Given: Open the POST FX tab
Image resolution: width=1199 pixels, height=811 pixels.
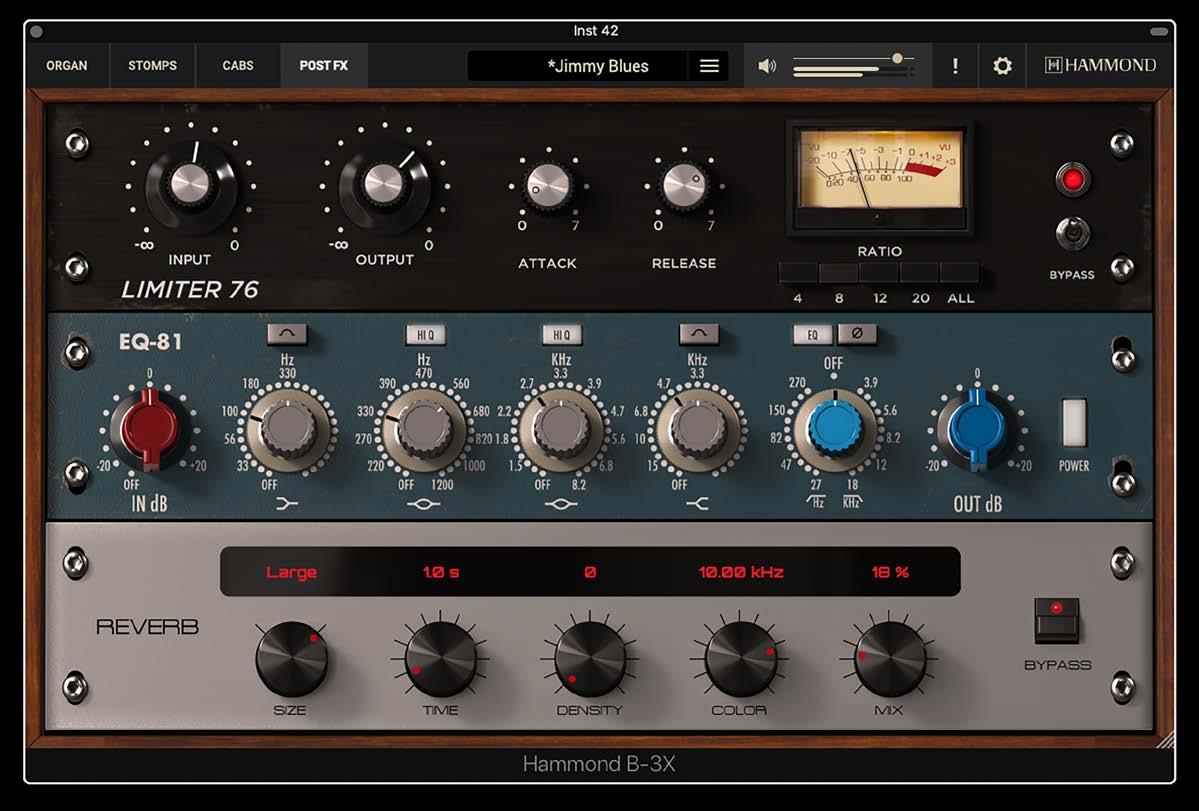Looking at the screenshot, I should point(323,66).
